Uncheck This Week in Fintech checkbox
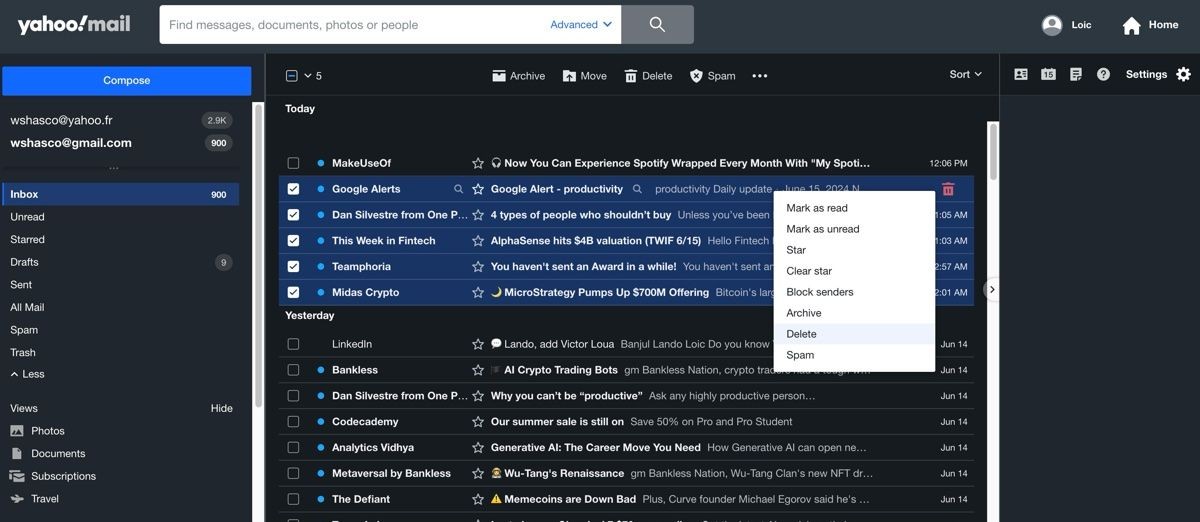This screenshot has width=1200, height=522. [x=293, y=241]
